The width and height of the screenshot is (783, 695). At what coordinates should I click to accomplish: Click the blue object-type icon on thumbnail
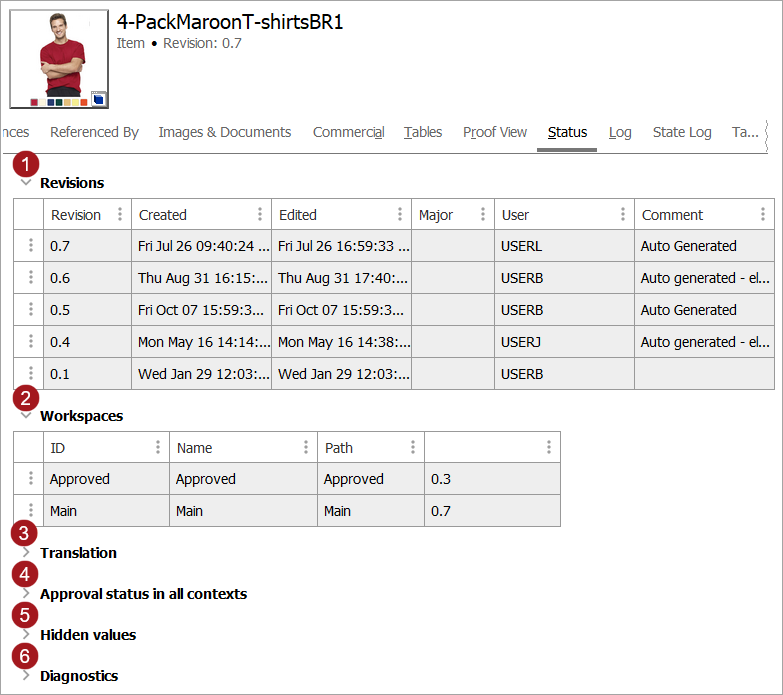[98, 99]
